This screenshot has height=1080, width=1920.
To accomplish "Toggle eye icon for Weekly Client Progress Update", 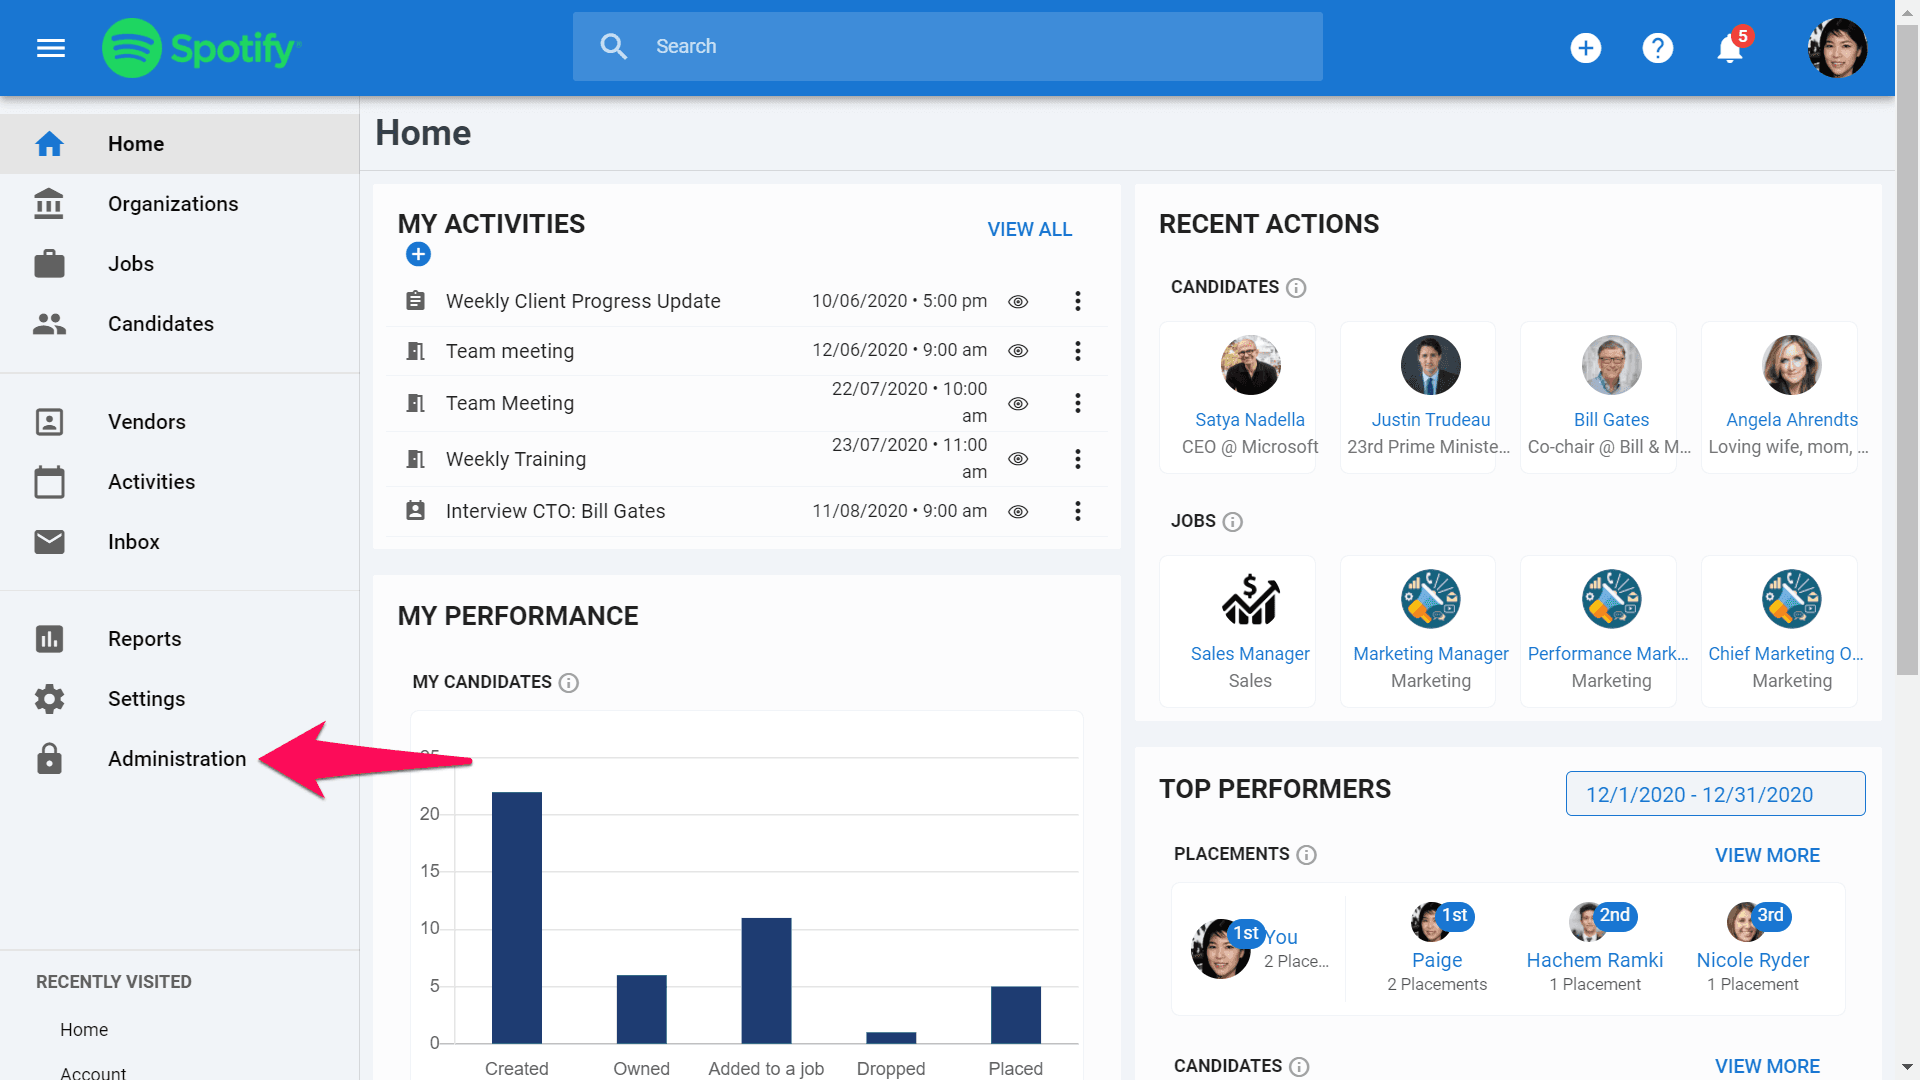I will pos(1018,302).
